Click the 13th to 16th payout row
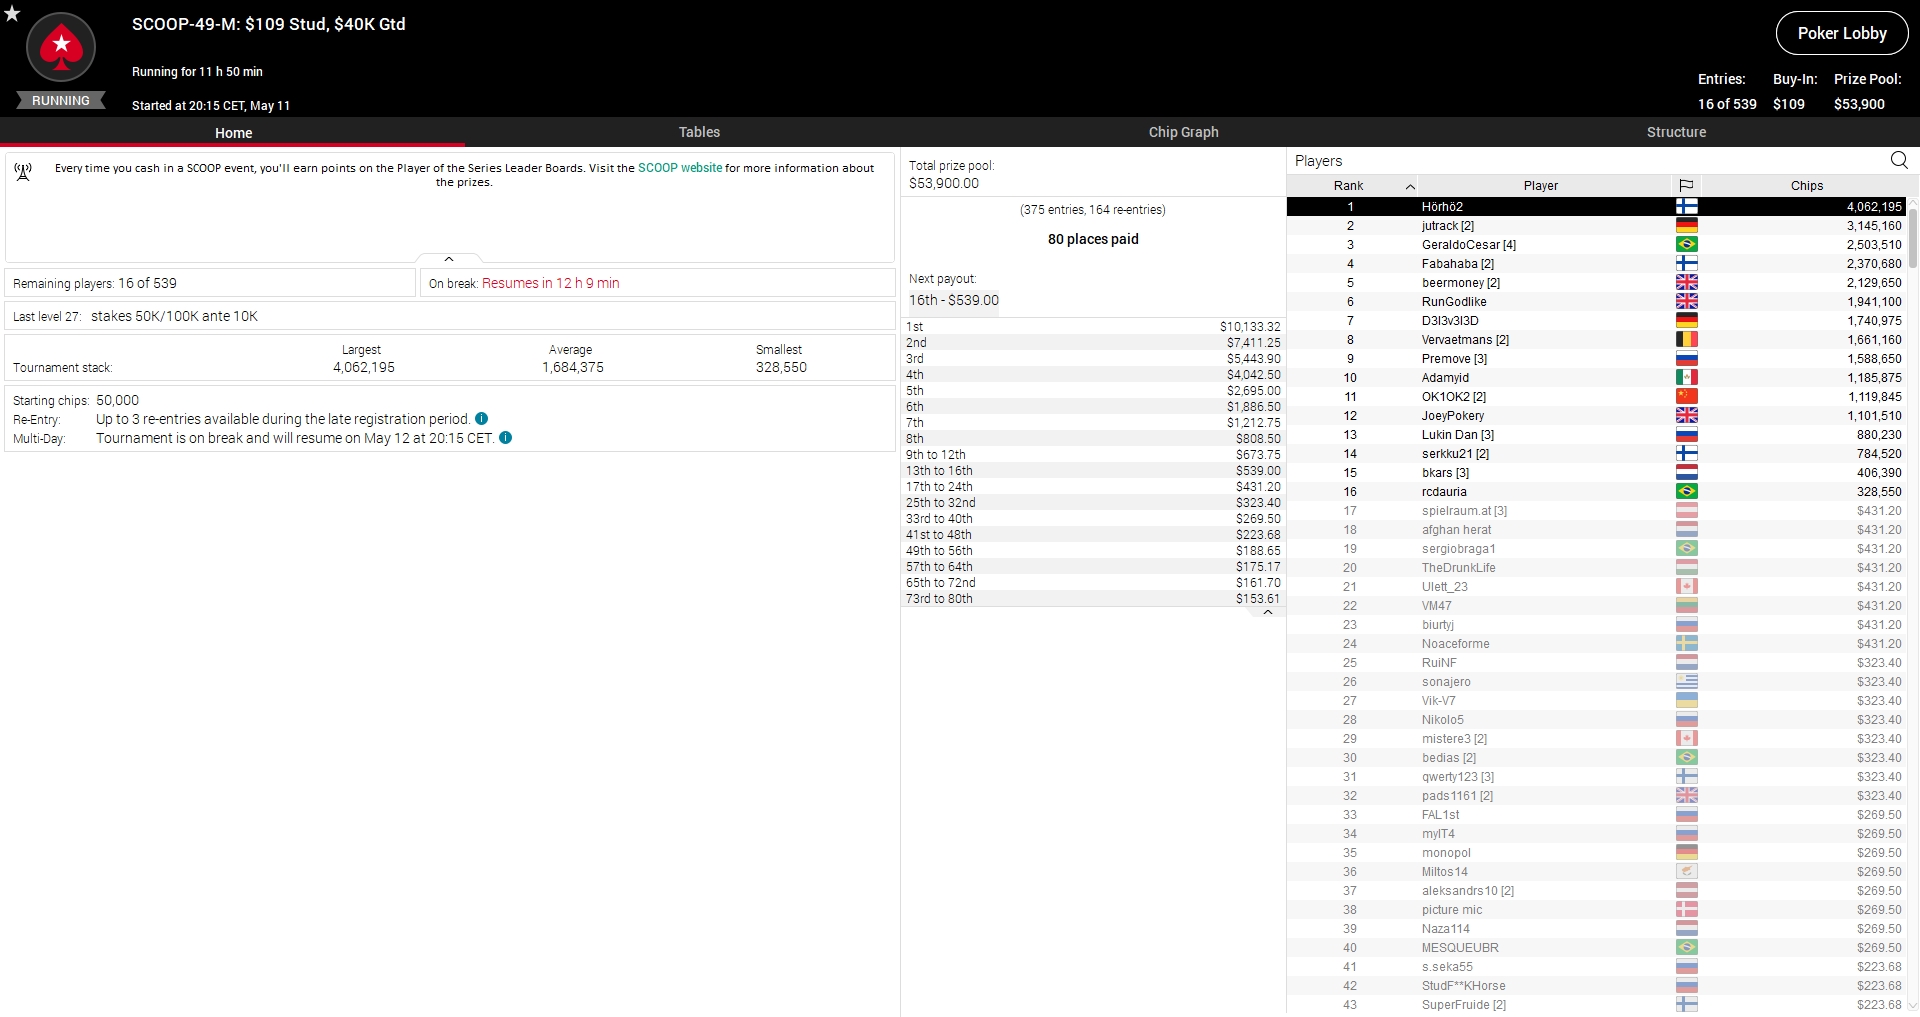Image resolution: width=1920 pixels, height=1017 pixels. 1093,471
